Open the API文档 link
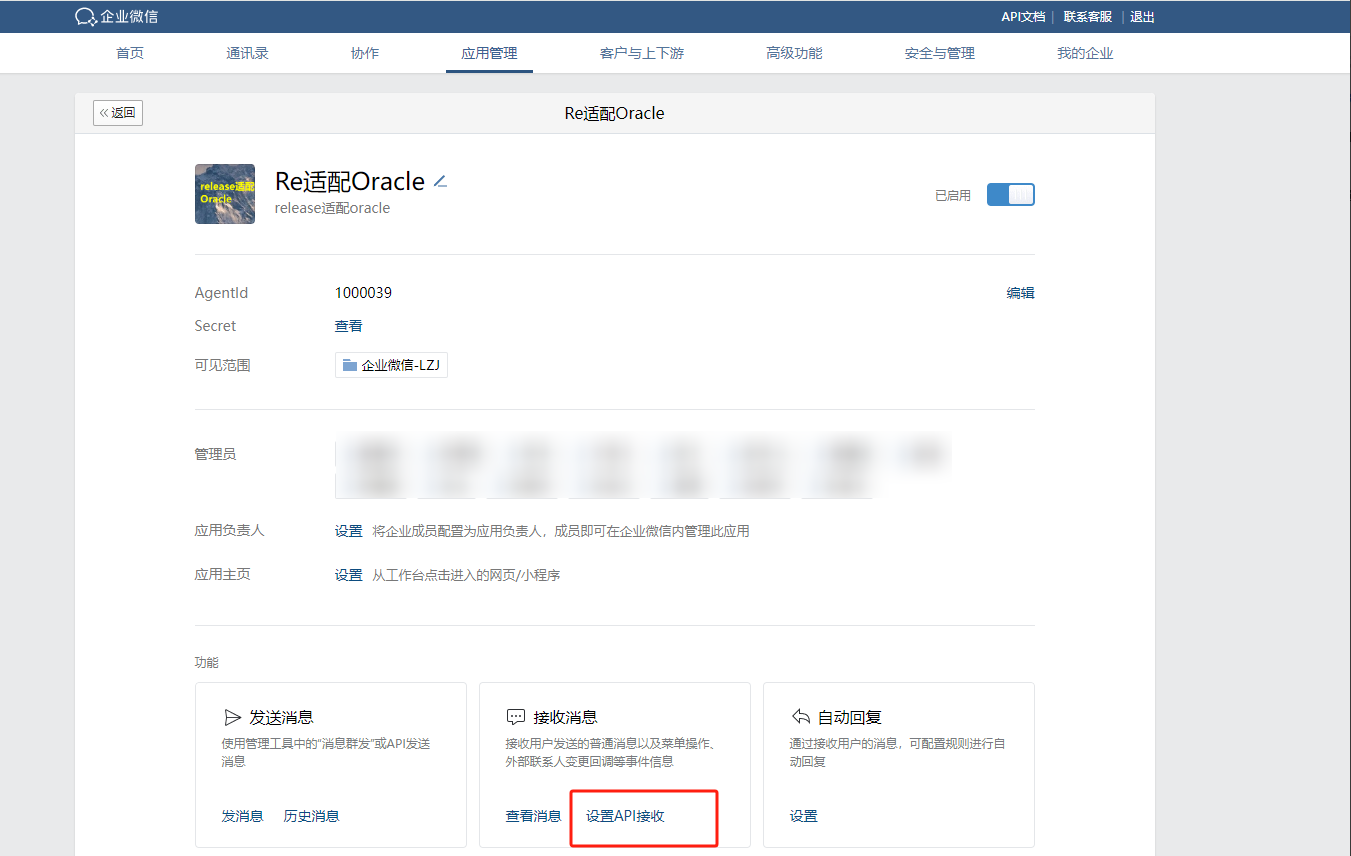 (1023, 17)
